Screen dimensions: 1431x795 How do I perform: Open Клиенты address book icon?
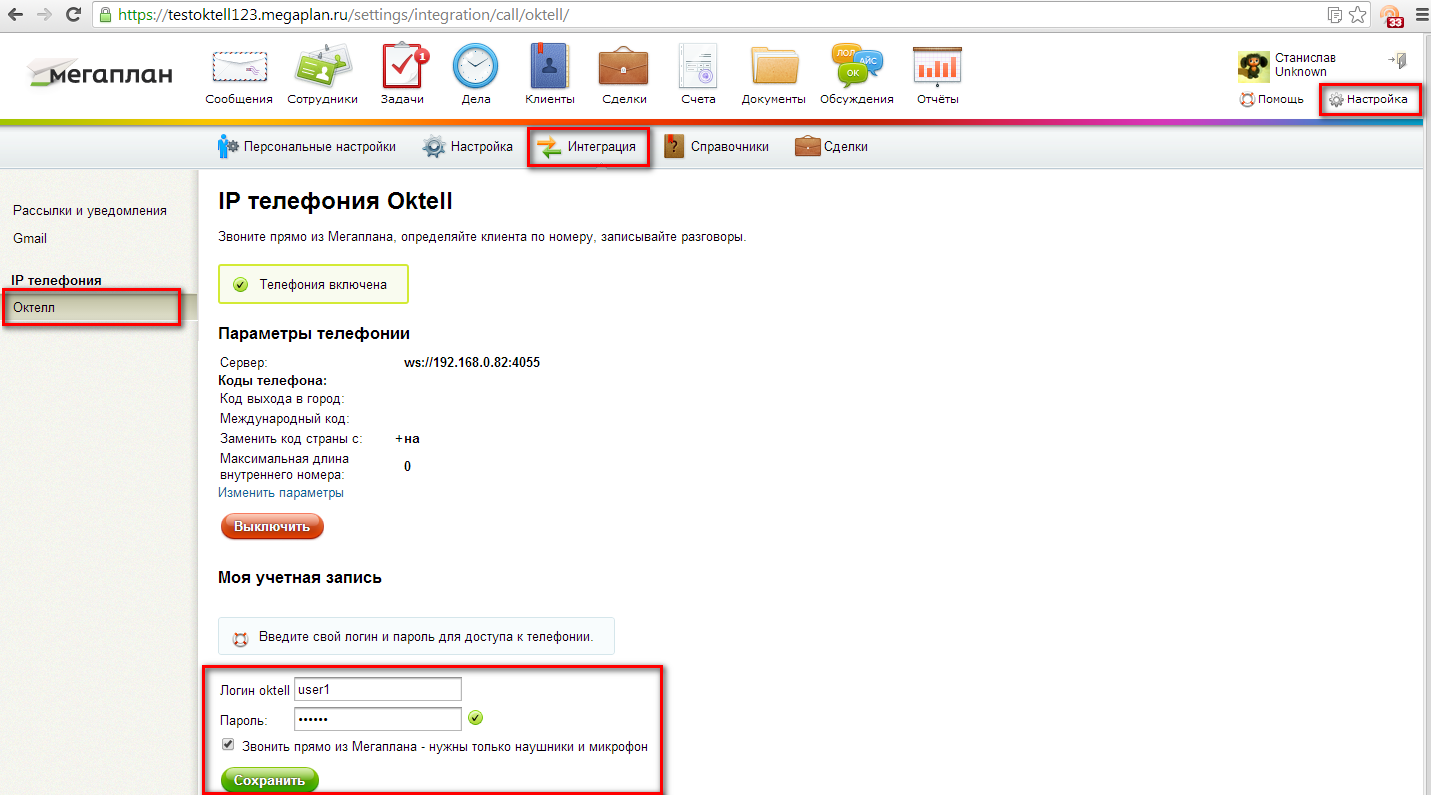tap(549, 67)
